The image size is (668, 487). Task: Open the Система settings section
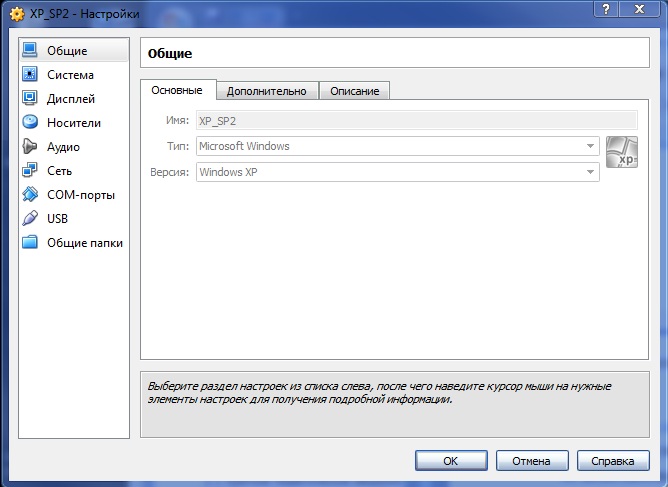pos(74,75)
